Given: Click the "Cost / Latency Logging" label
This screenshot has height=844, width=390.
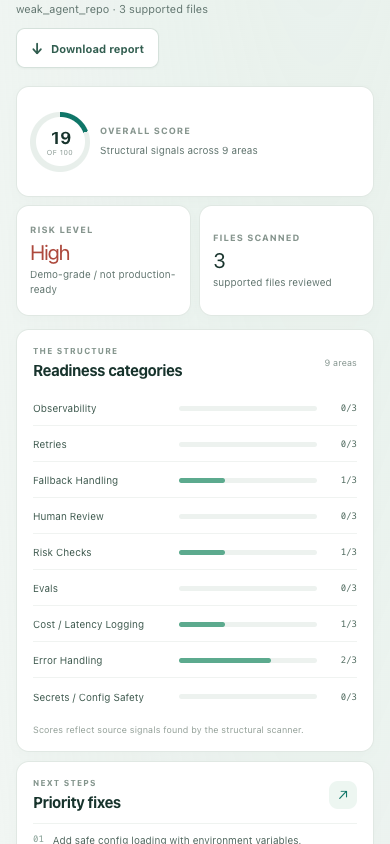Looking at the screenshot, I should tap(89, 625).
